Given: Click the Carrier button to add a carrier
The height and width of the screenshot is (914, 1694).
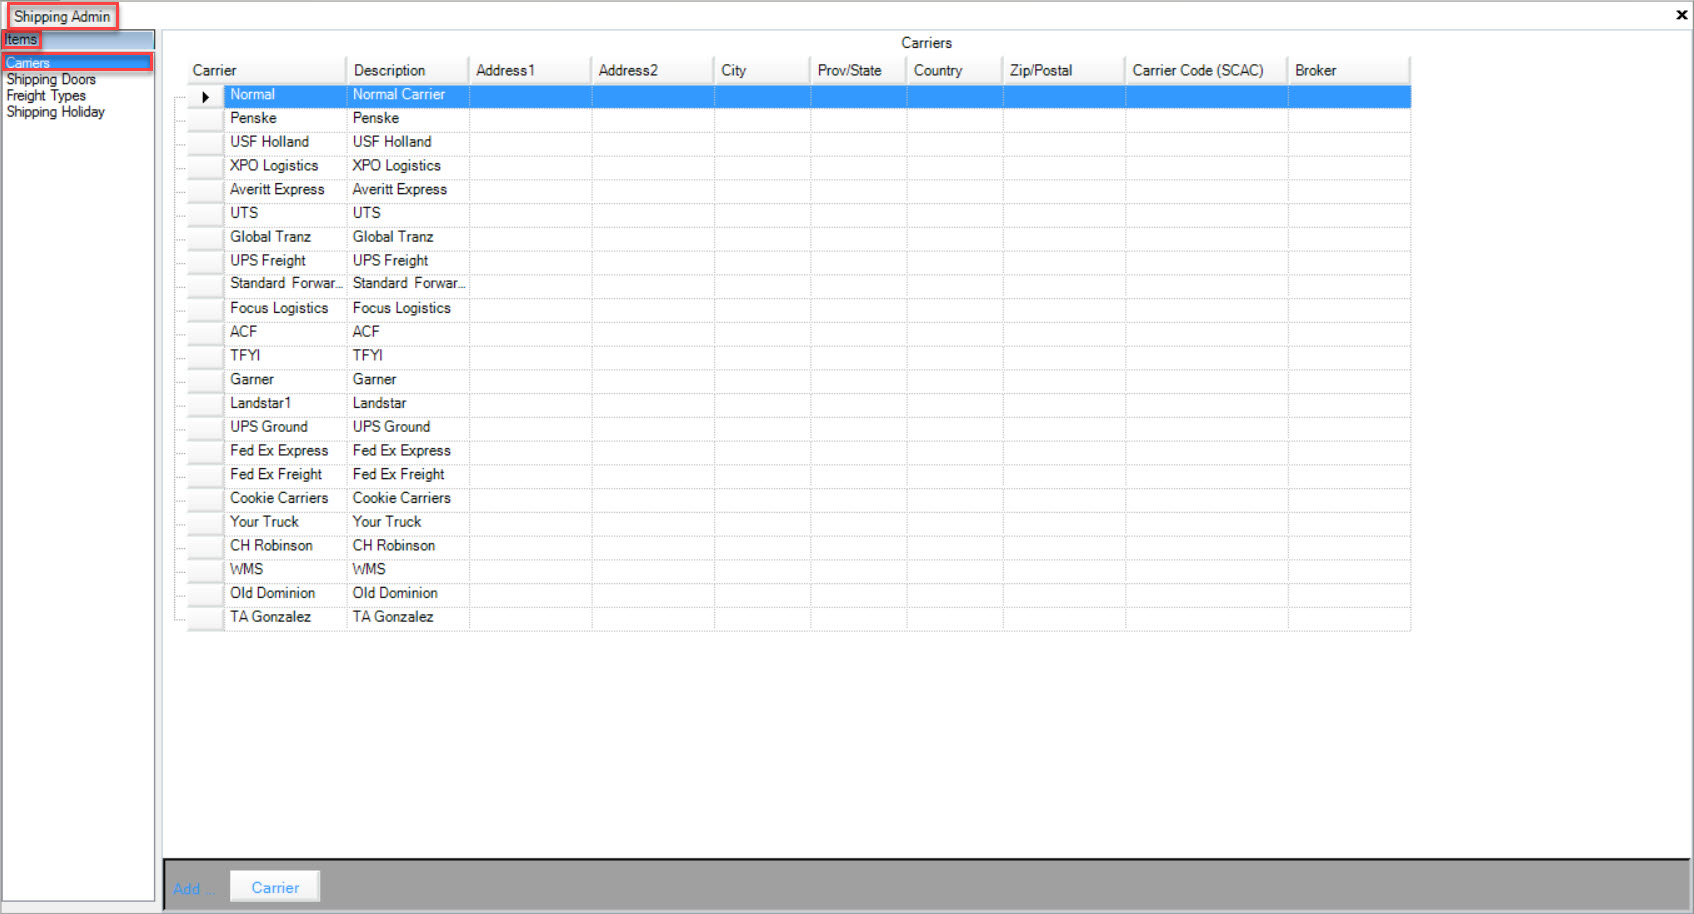Looking at the screenshot, I should 275,887.
